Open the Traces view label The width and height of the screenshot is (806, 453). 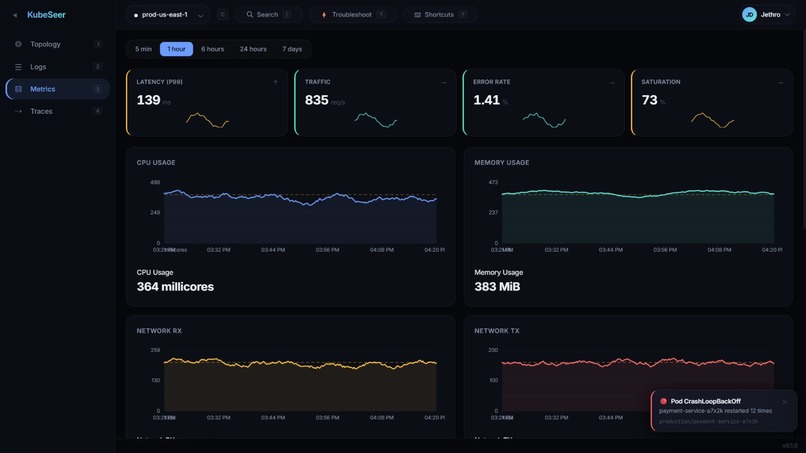(x=41, y=111)
